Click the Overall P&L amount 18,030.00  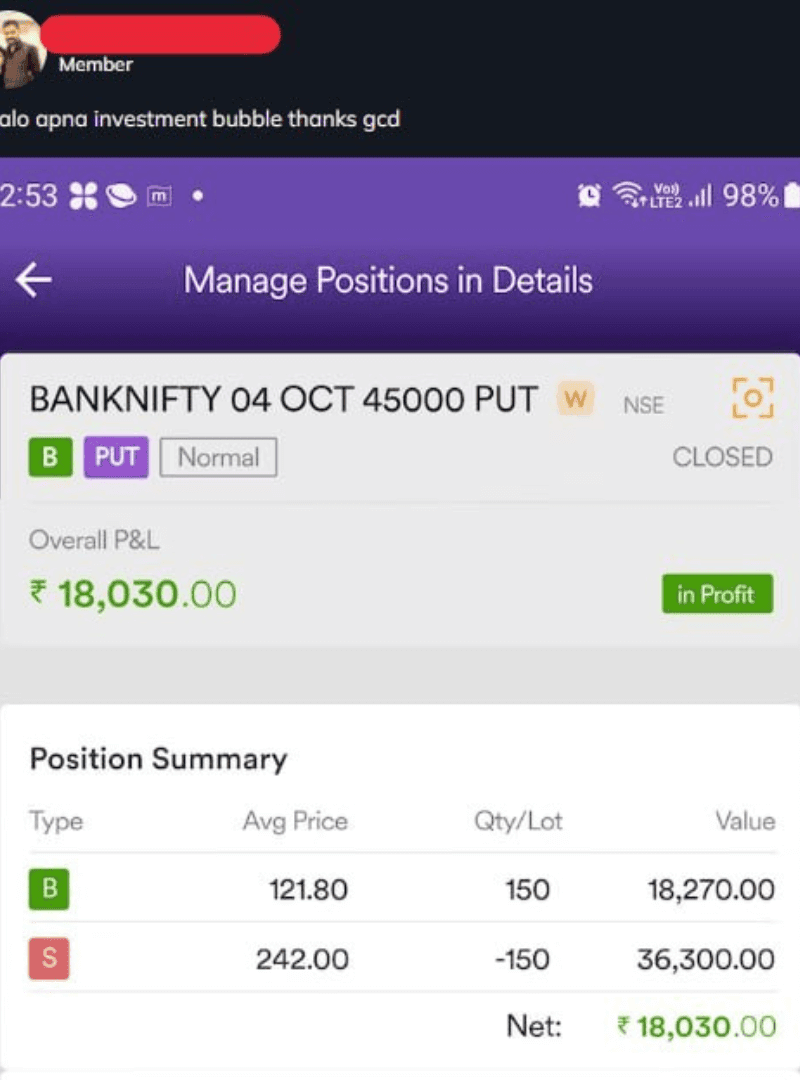(x=134, y=594)
